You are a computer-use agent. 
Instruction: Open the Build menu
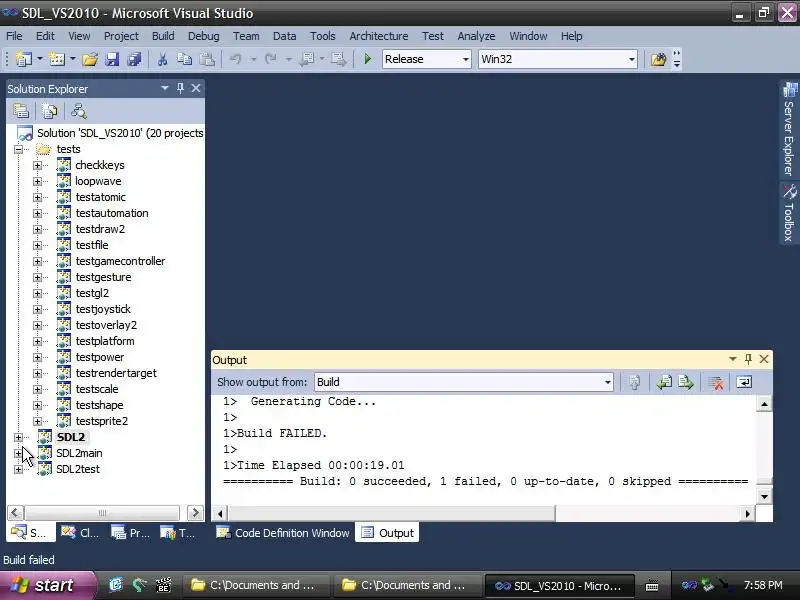(163, 36)
